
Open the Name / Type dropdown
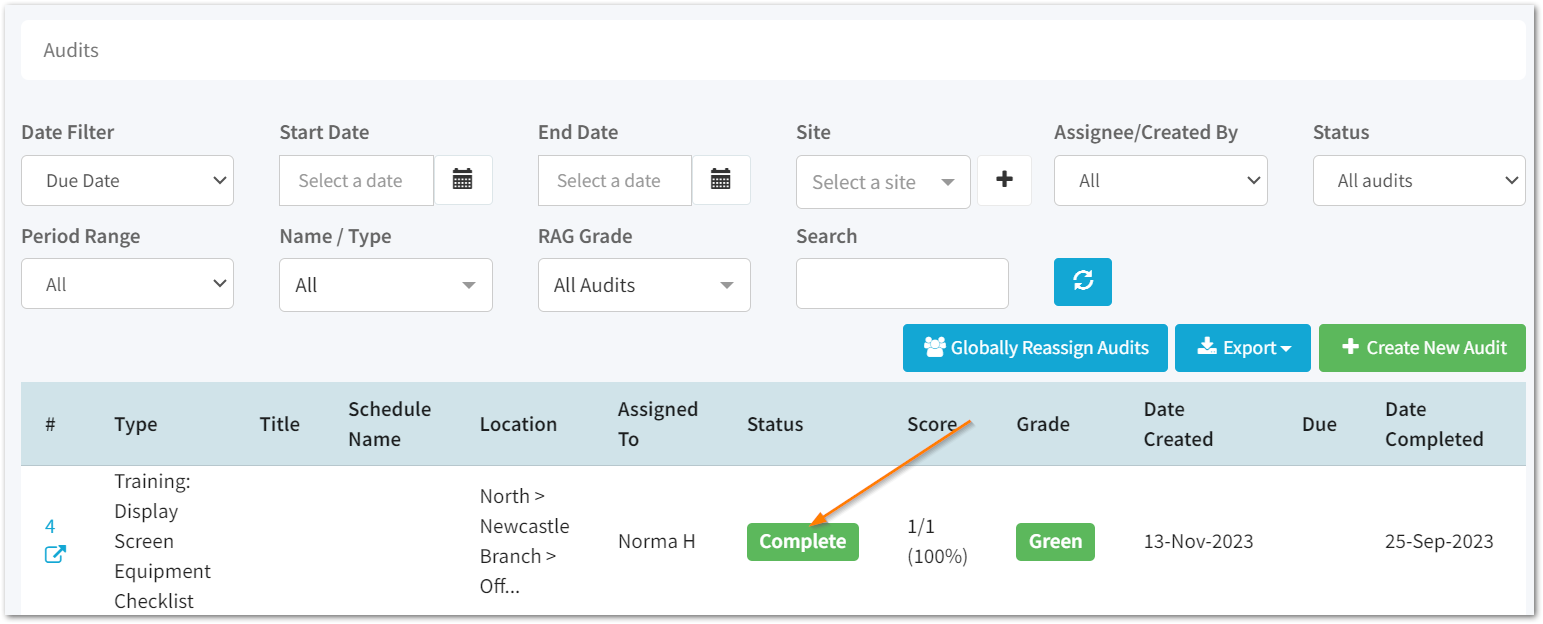pyautogui.click(x=385, y=284)
